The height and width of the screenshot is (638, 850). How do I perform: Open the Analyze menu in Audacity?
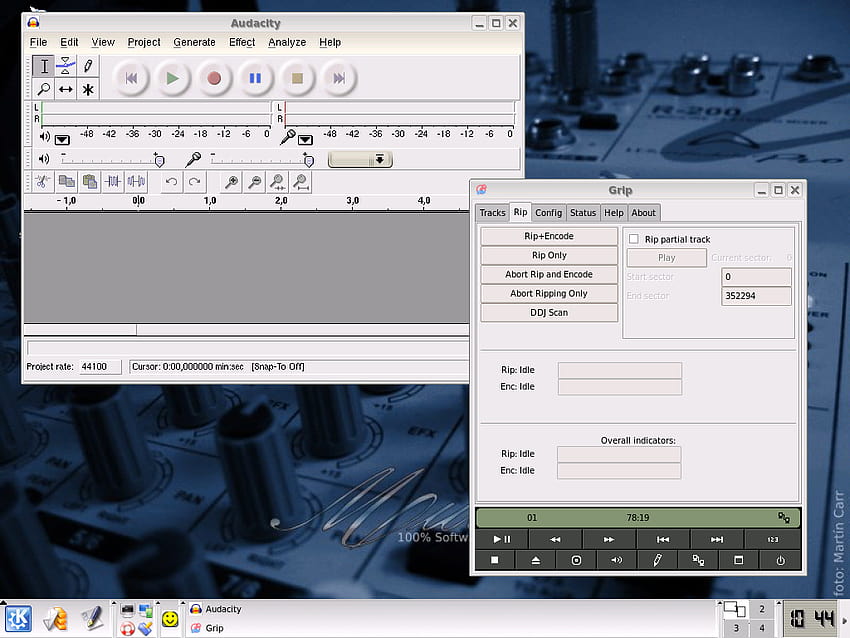(x=287, y=42)
